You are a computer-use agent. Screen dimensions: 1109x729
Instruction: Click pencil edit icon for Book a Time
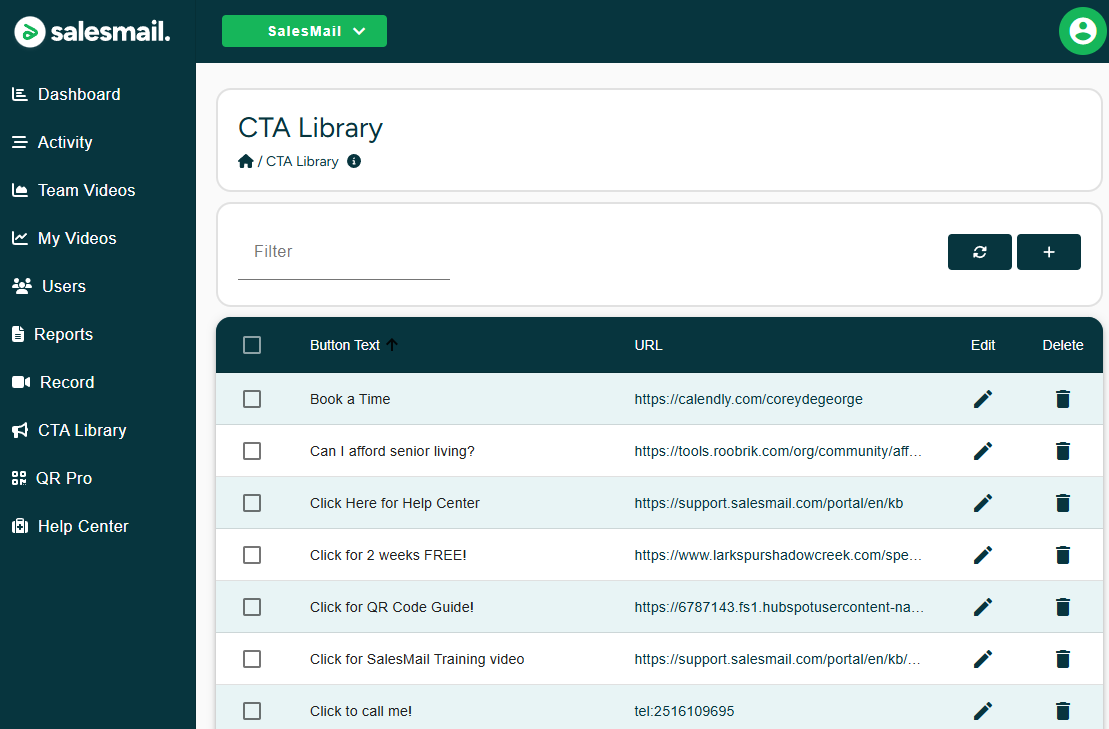[x=983, y=399]
